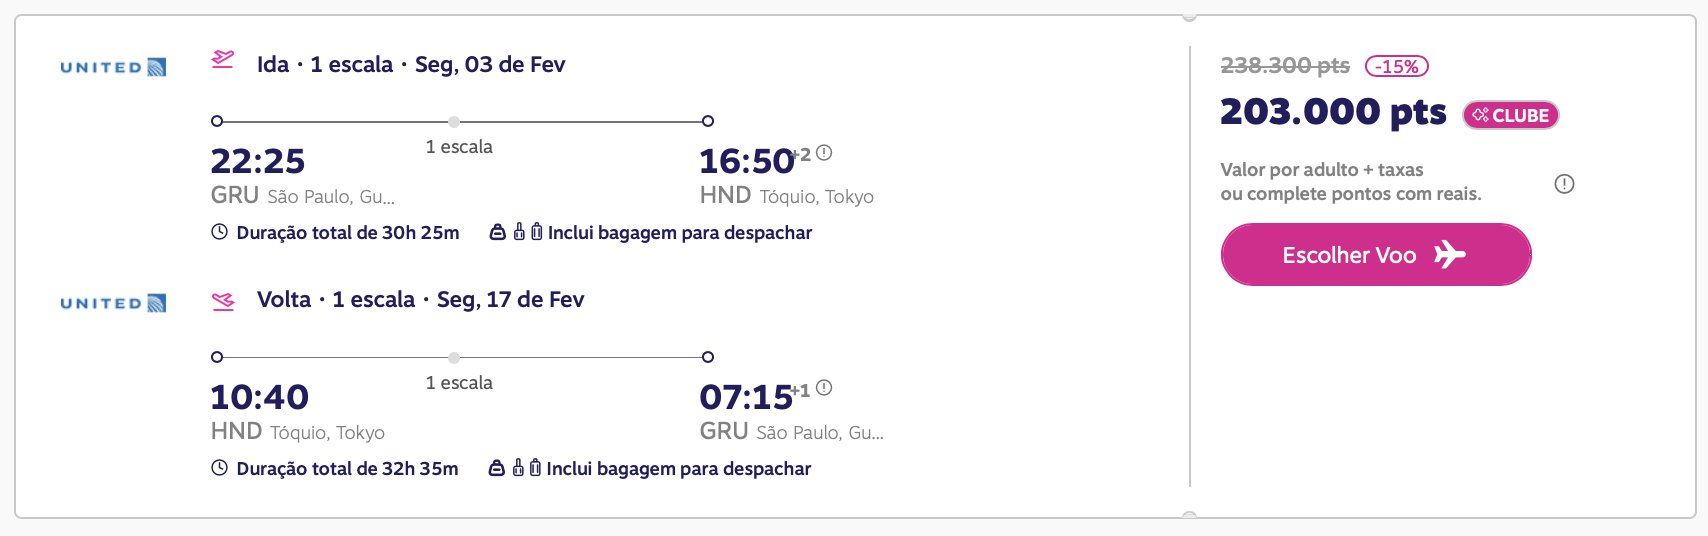Viewport: 1708px width, 536px height.
Task: Click the -15% discount tag
Action: 1397,66
